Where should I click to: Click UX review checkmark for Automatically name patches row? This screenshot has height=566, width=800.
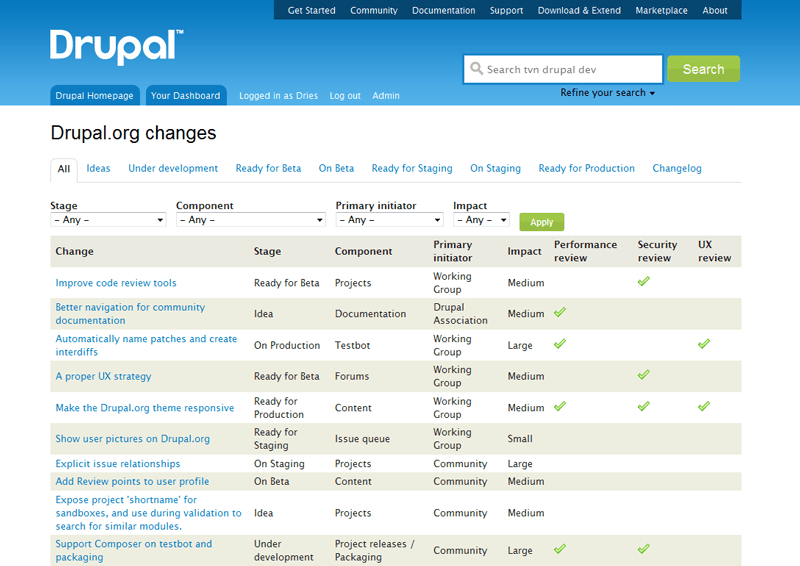(x=704, y=344)
